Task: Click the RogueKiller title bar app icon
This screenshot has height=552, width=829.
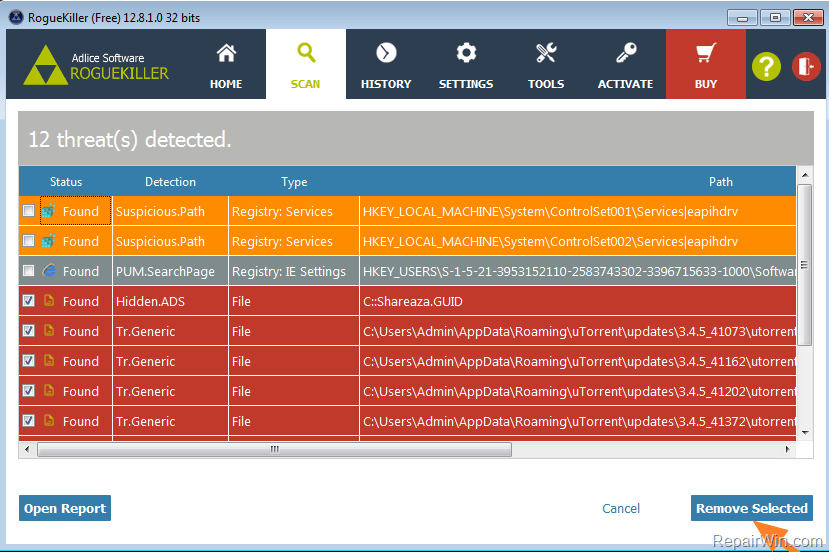Action: pos(16,17)
